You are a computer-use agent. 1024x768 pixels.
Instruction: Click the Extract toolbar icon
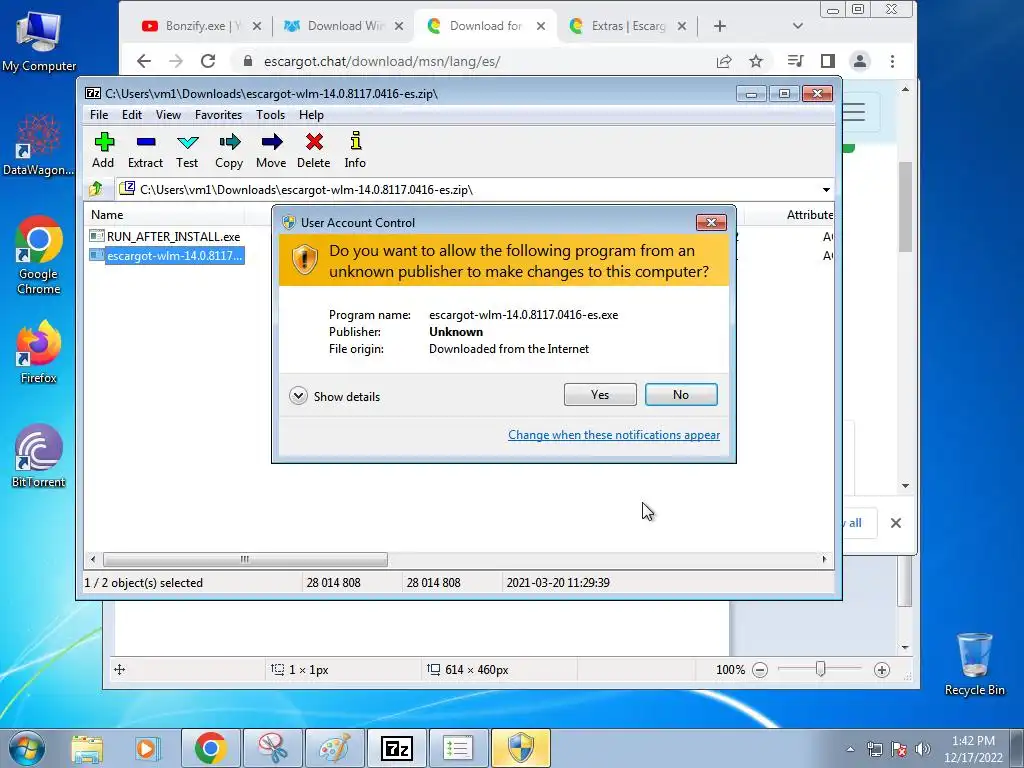pyautogui.click(x=146, y=150)
